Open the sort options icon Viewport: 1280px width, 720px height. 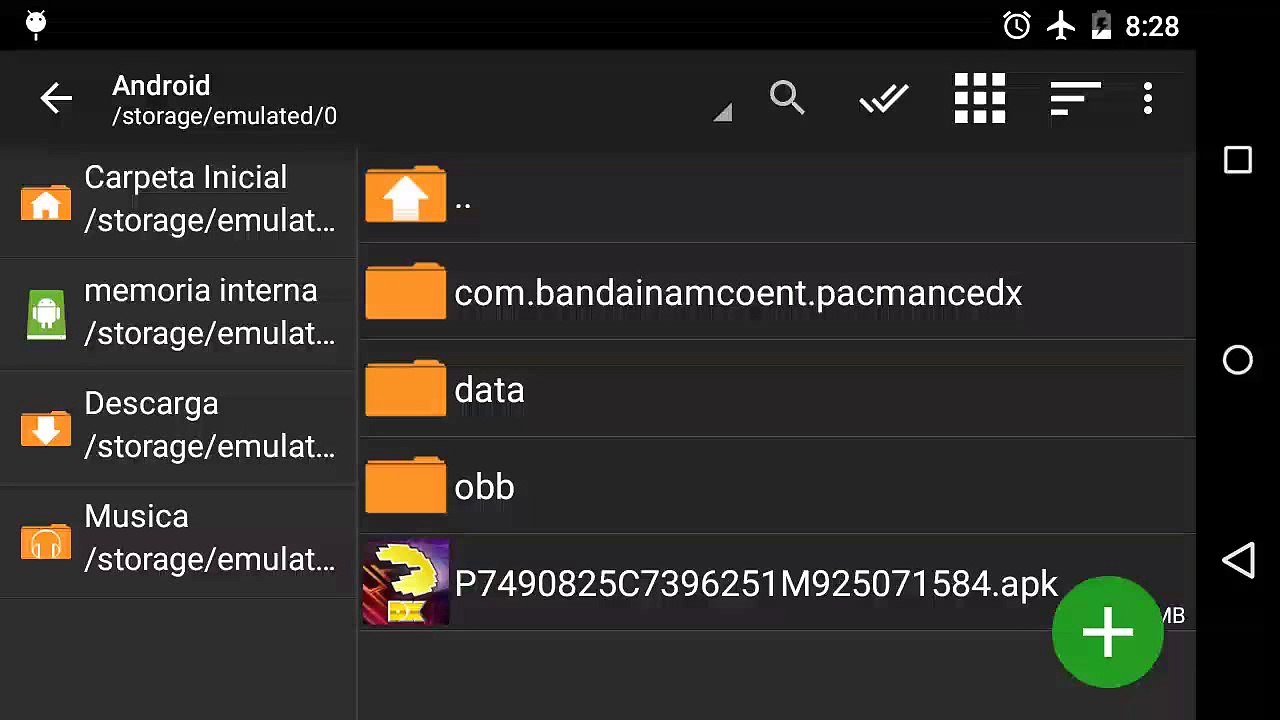(1075, 98)
